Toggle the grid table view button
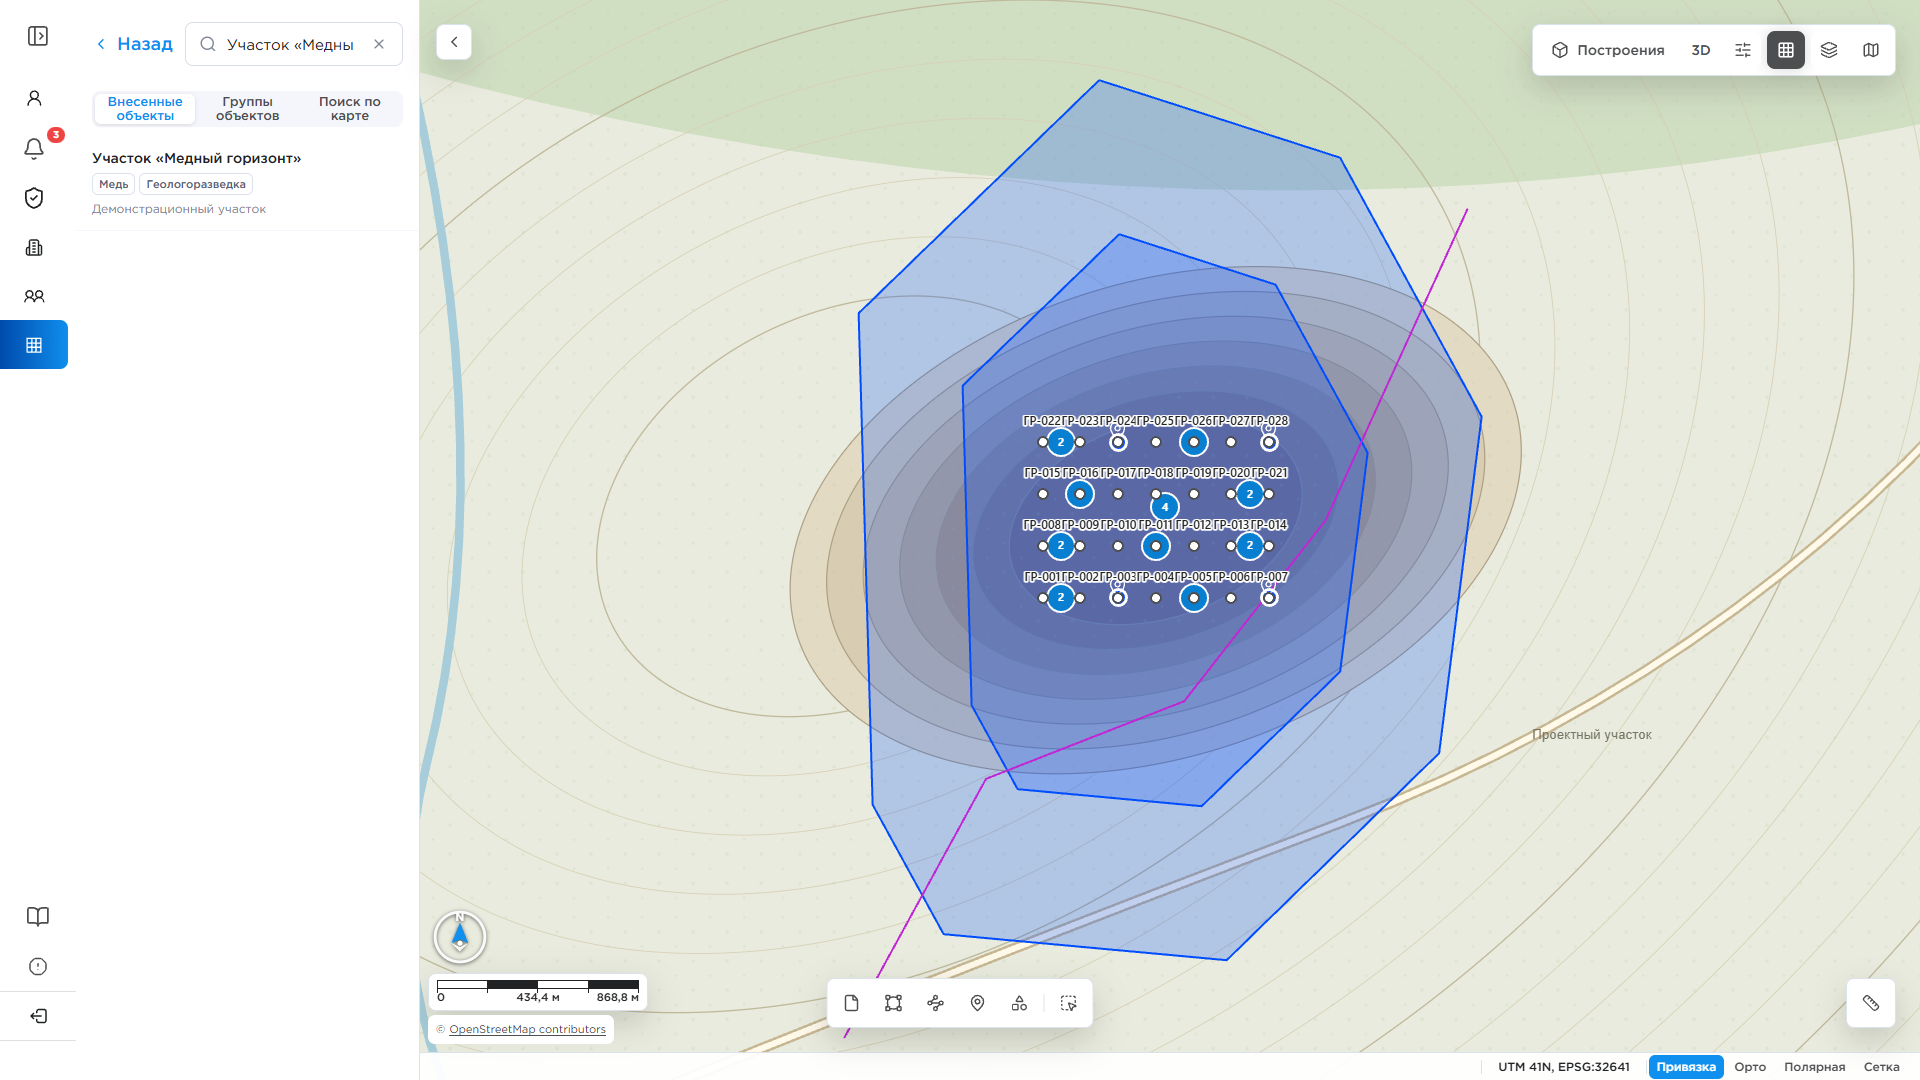1920x1080 pixels. click(1786, 50)
